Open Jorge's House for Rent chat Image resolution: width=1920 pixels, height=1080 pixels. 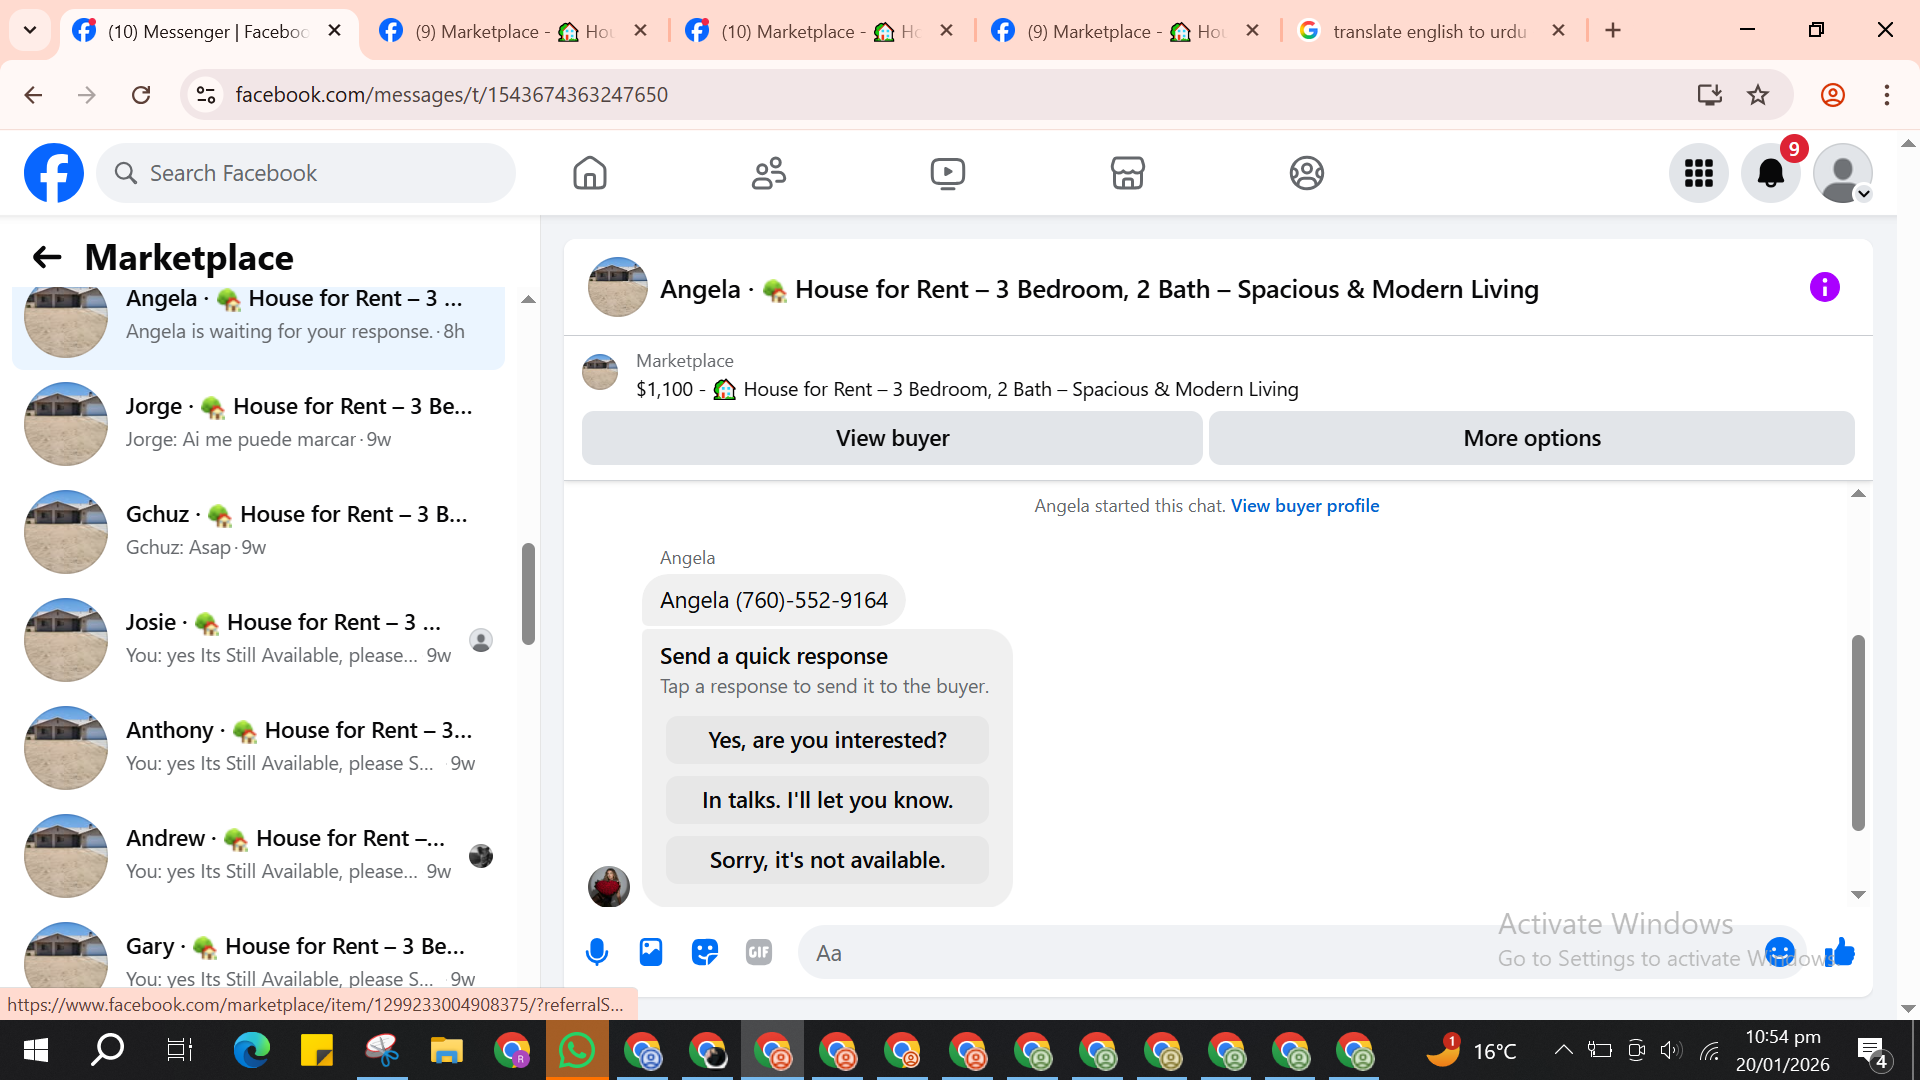pyautogui.click(x=258, y=424)
